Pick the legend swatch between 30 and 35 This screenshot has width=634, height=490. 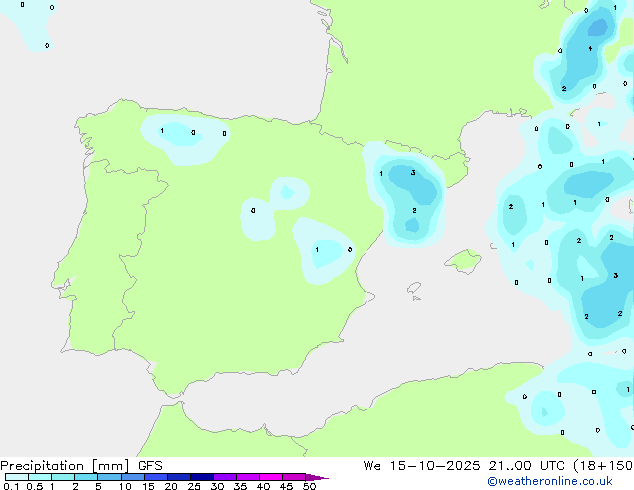[225, 477]
